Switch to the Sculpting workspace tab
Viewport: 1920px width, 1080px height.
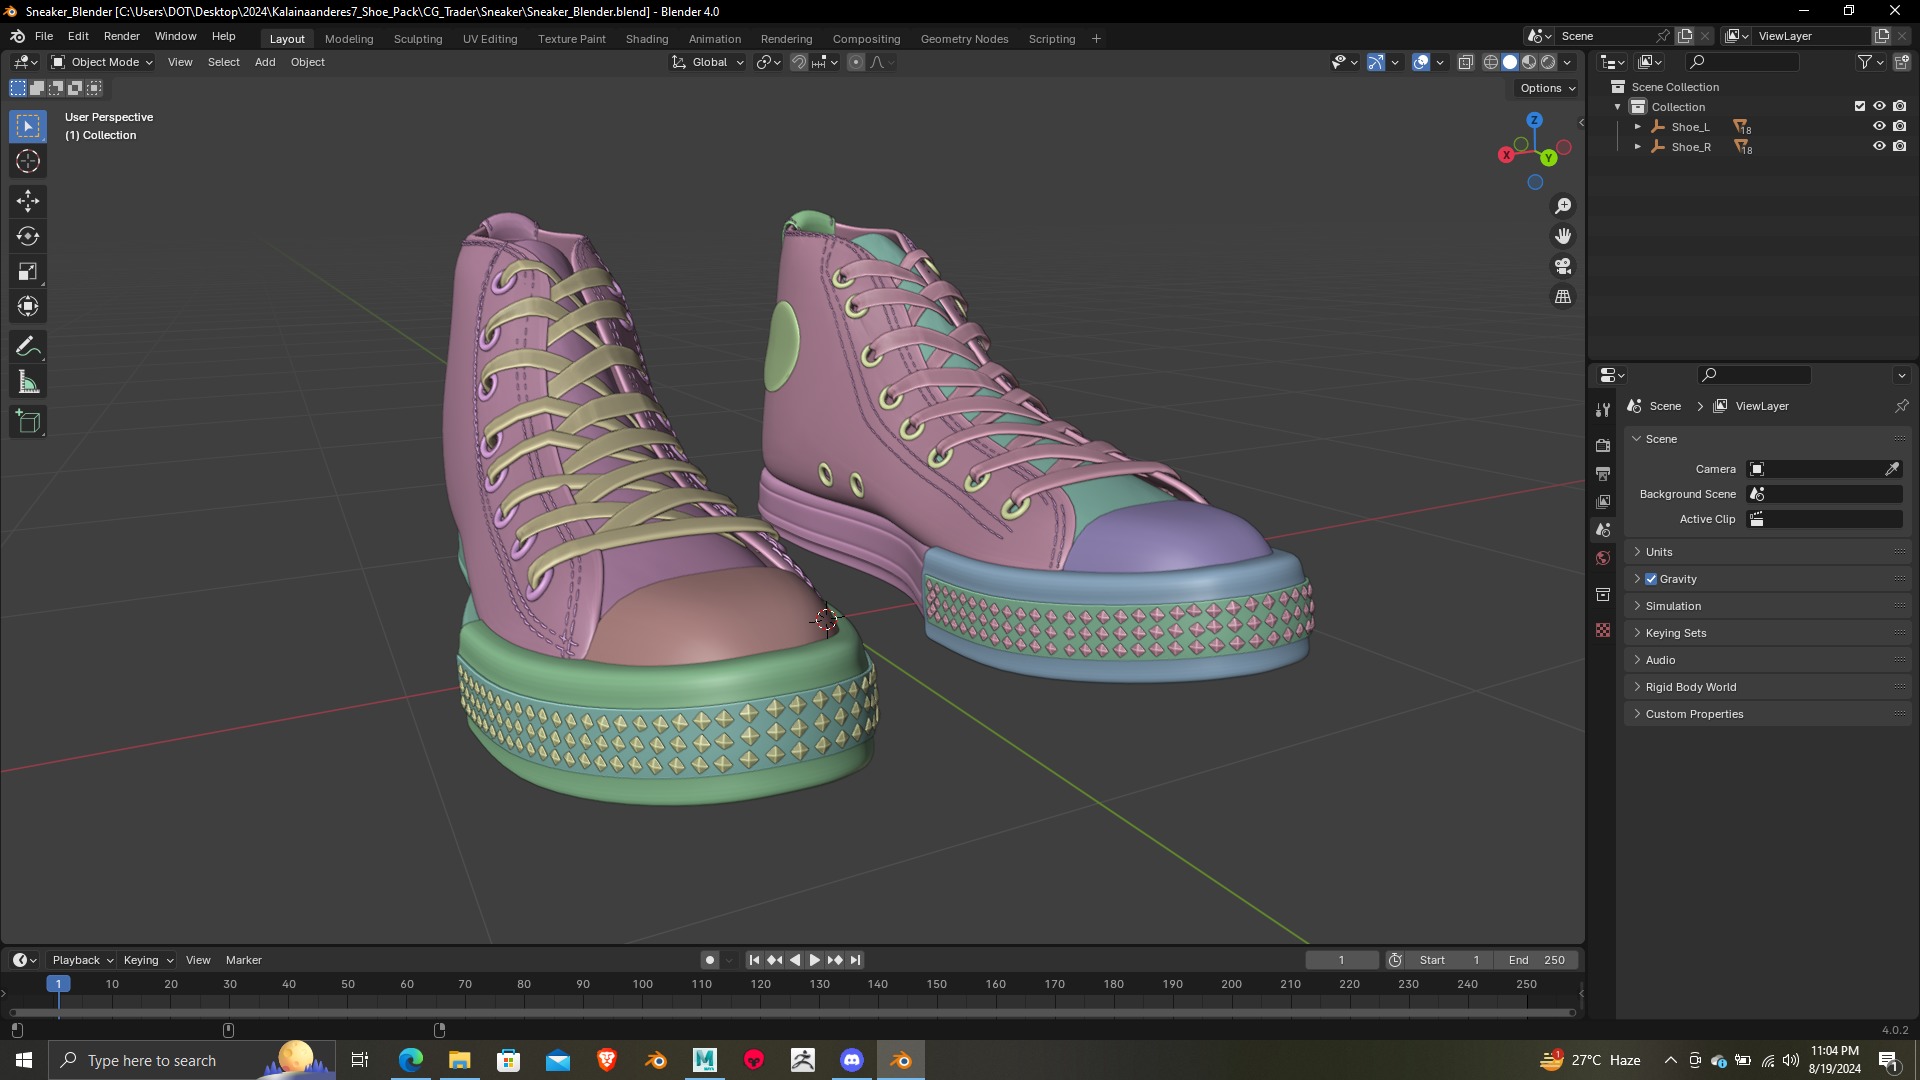point(418,39)
